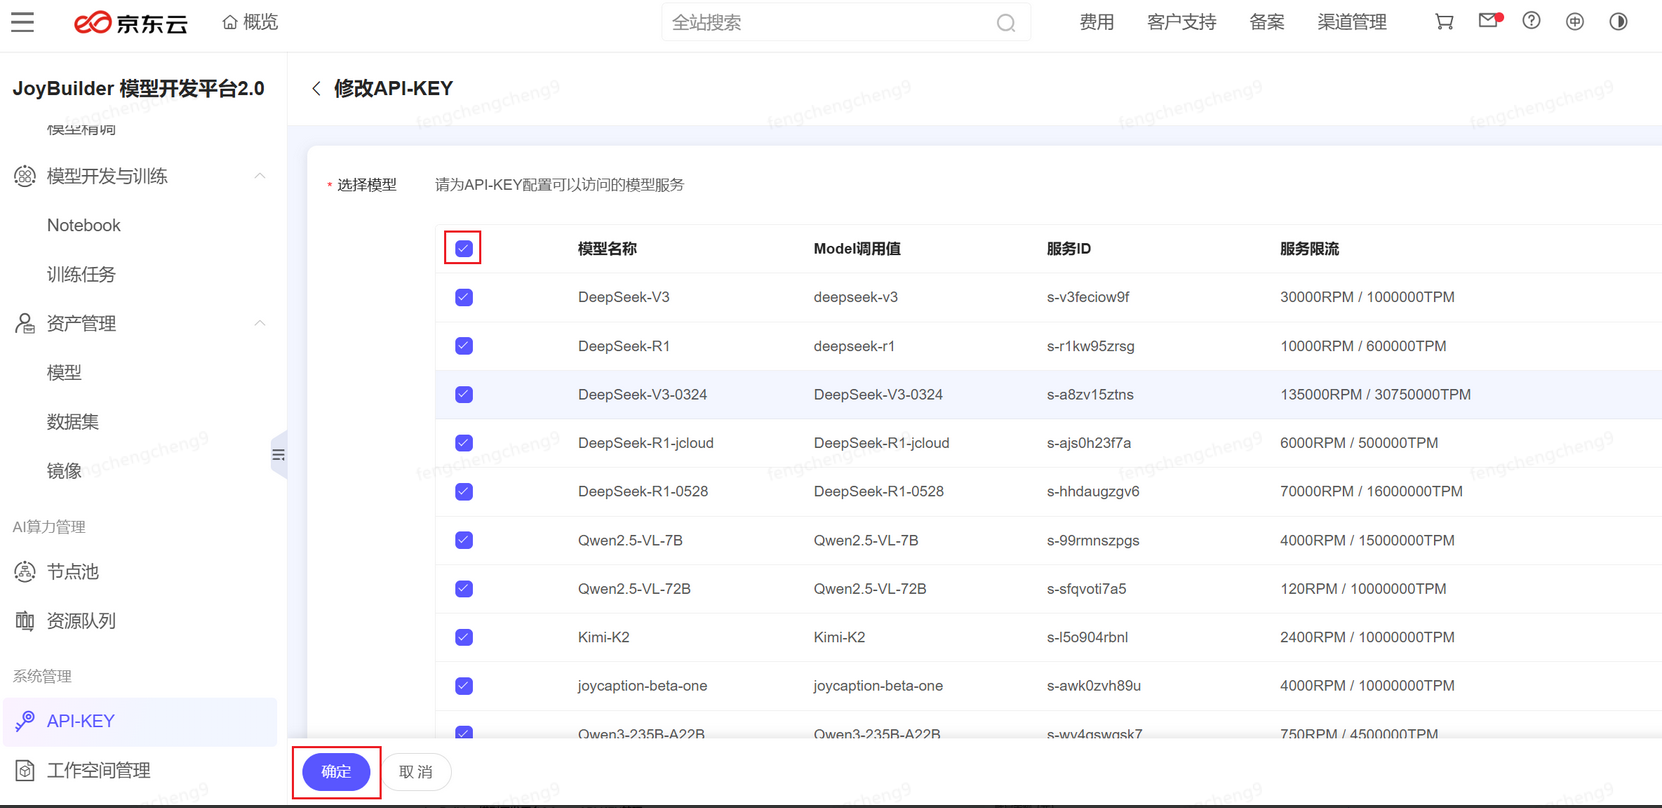Click the 确定 confirm button

pos(336,772)
